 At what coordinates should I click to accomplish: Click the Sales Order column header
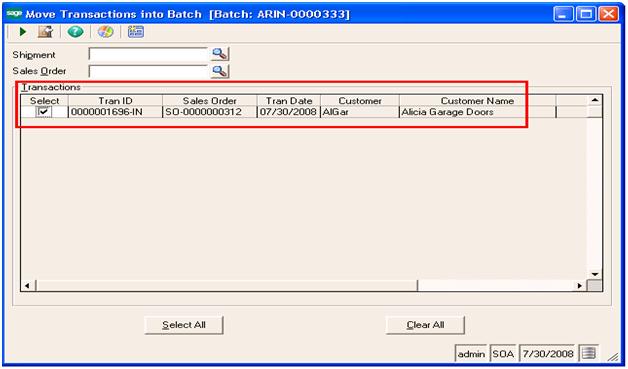pos(209,101)
